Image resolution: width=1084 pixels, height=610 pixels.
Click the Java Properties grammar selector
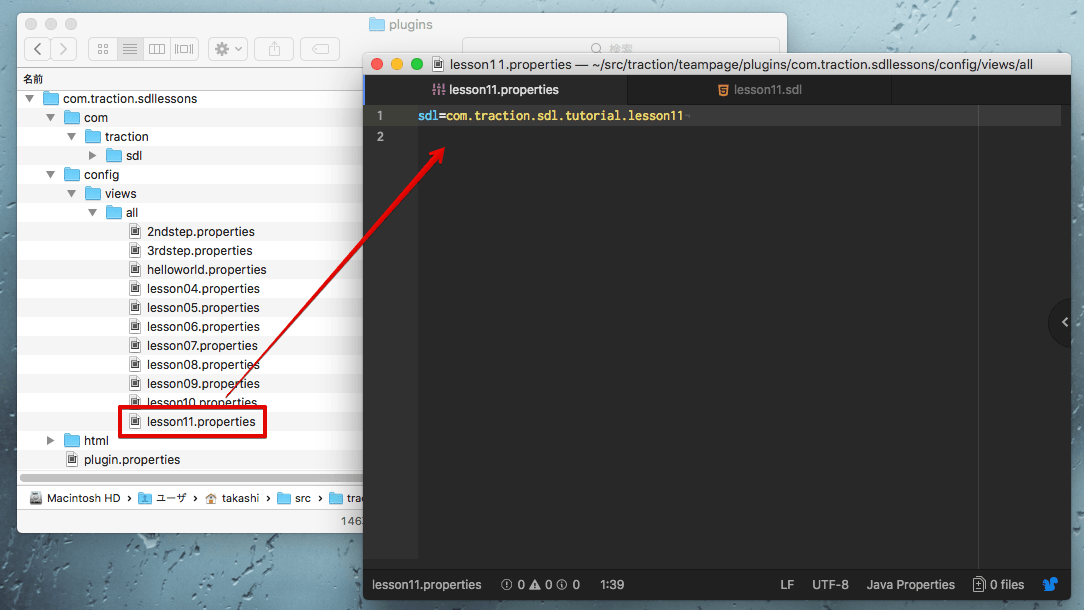click(910, 585)
